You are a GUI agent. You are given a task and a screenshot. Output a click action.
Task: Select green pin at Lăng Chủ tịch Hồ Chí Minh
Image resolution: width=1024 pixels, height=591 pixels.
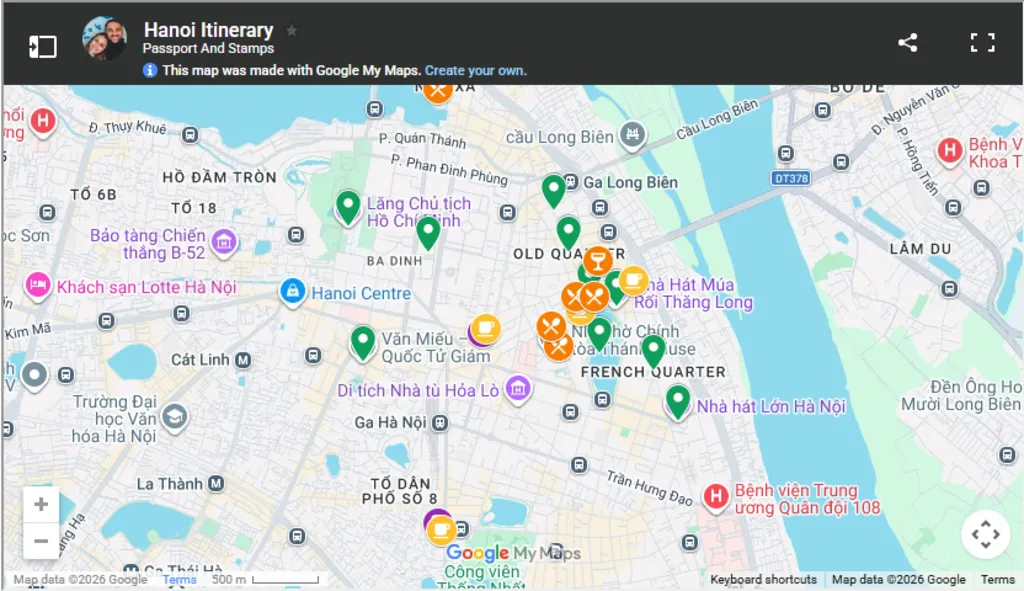pyautogui.click(x=348, y=206)
